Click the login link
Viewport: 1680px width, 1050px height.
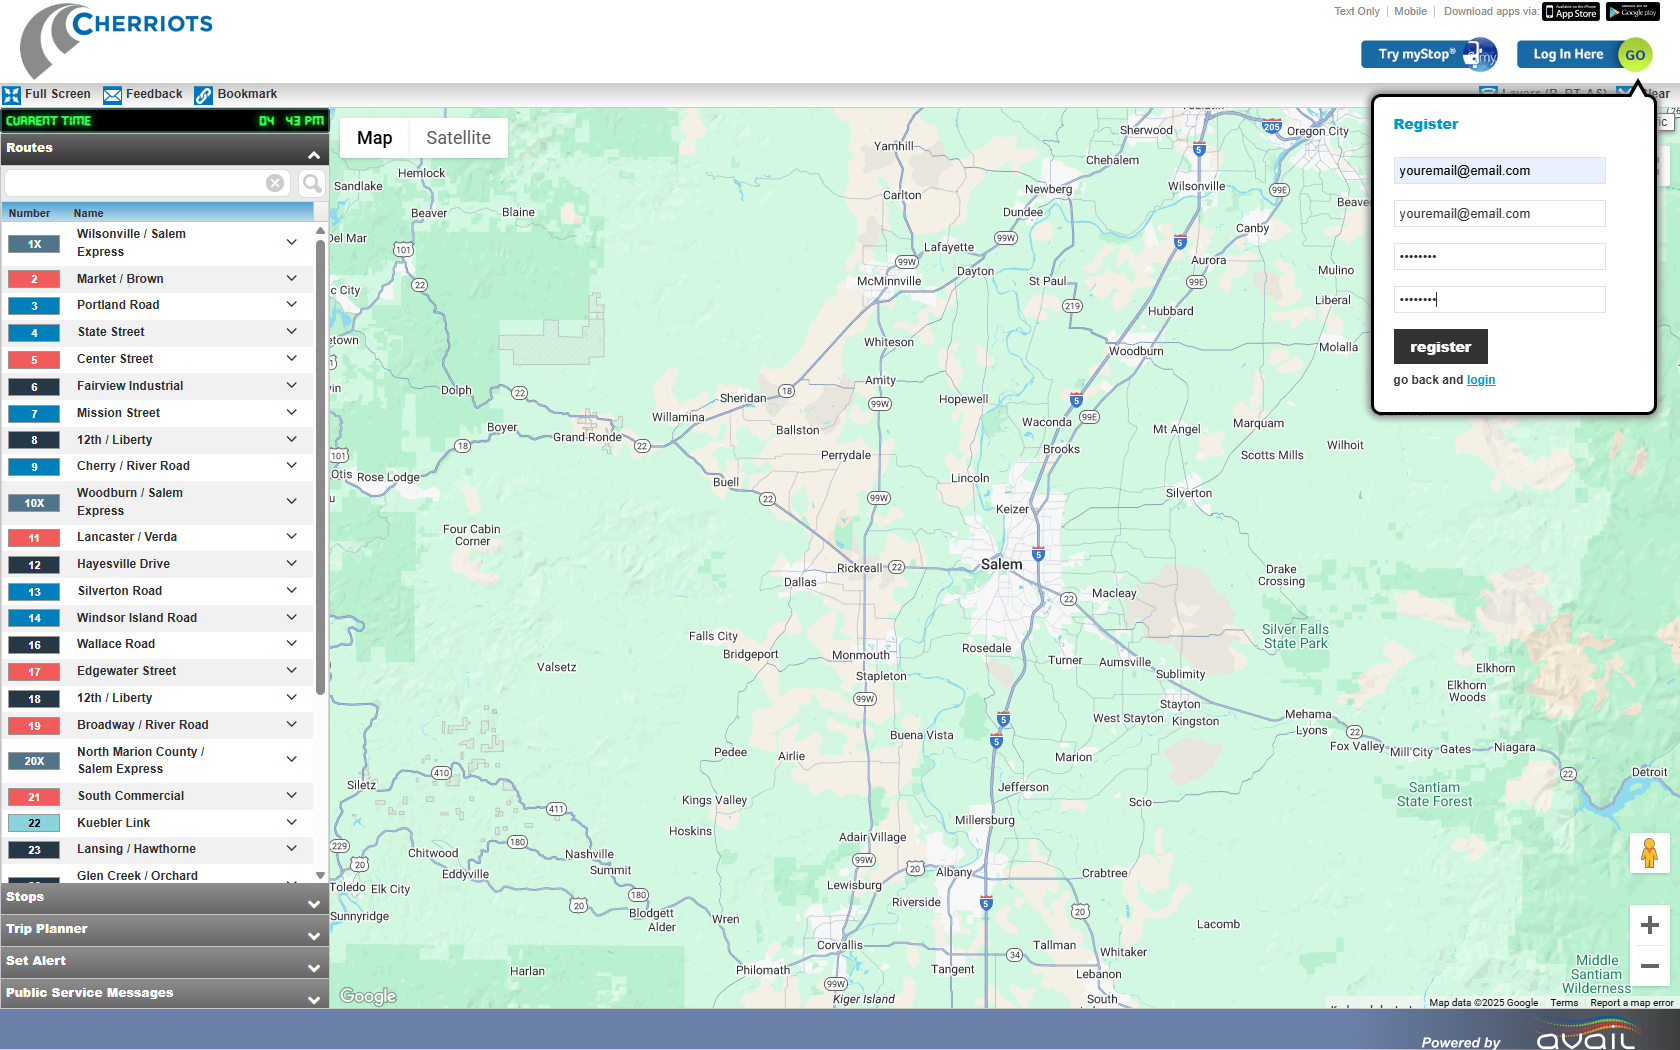click(1481, 380)
